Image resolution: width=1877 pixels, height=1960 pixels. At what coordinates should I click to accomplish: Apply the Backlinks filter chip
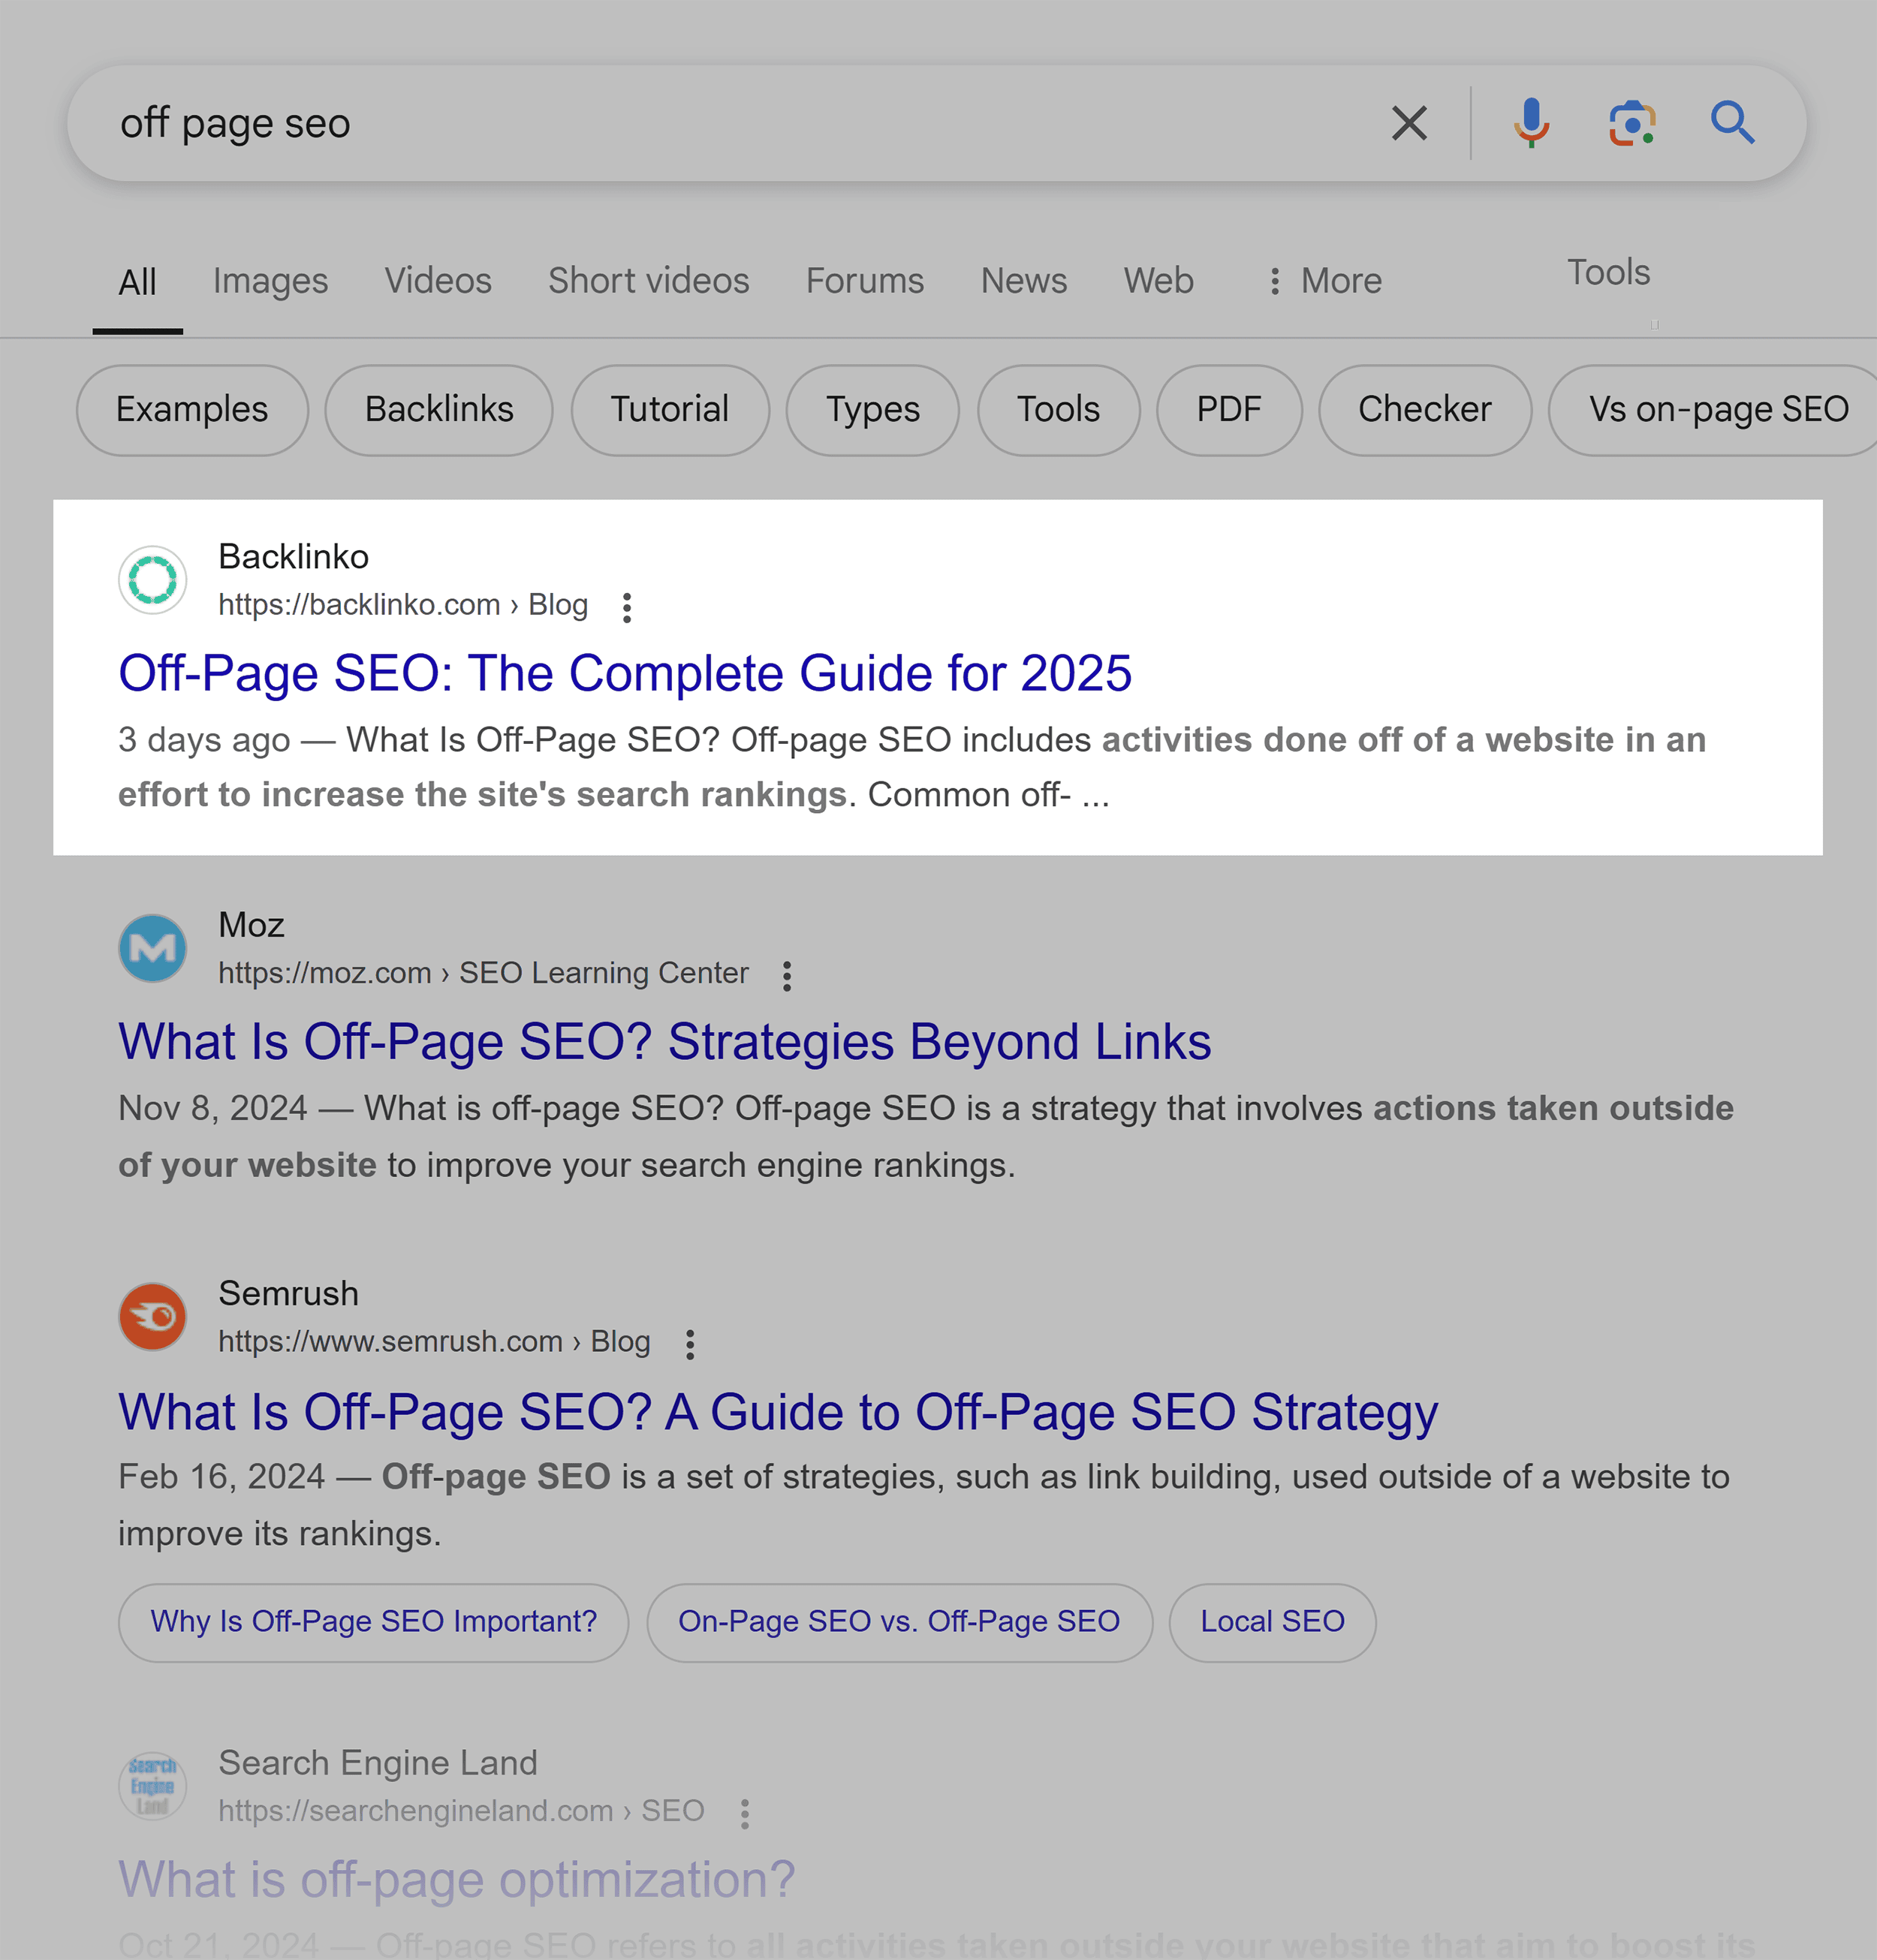pyautogui.click(x=439, y=410)
